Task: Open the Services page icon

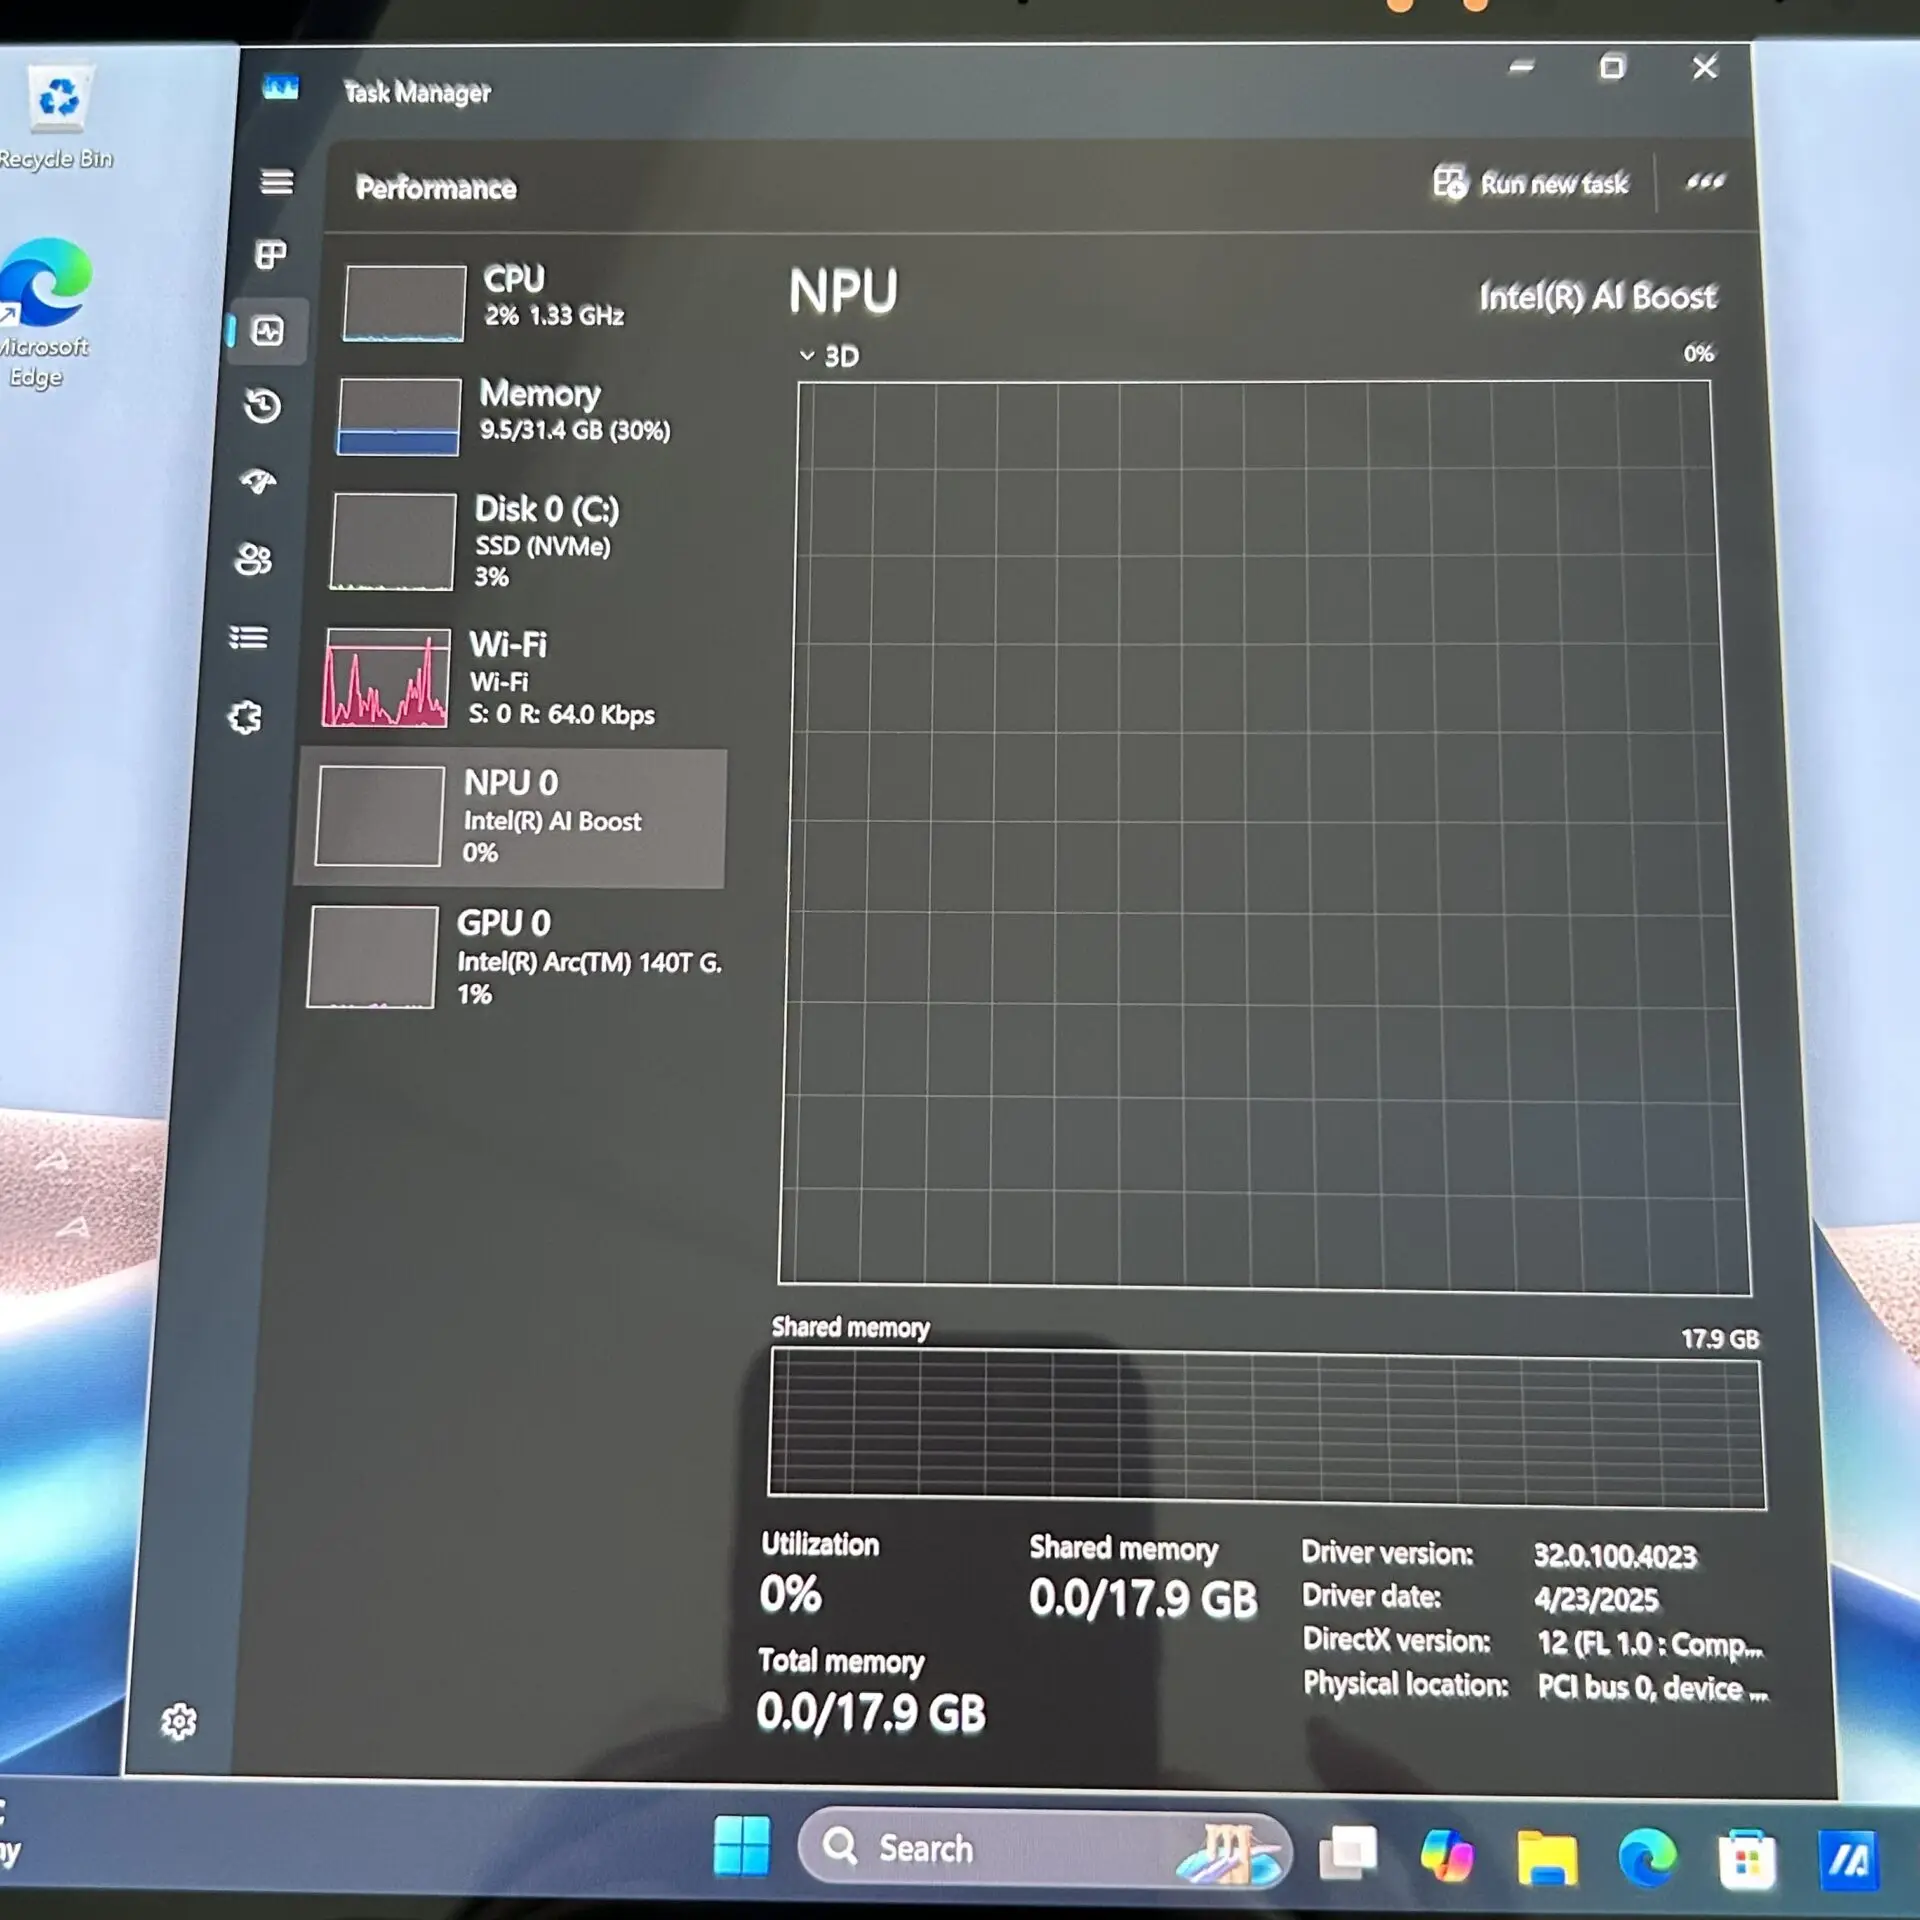Action: pyautogui.click(x=245, y=717)
